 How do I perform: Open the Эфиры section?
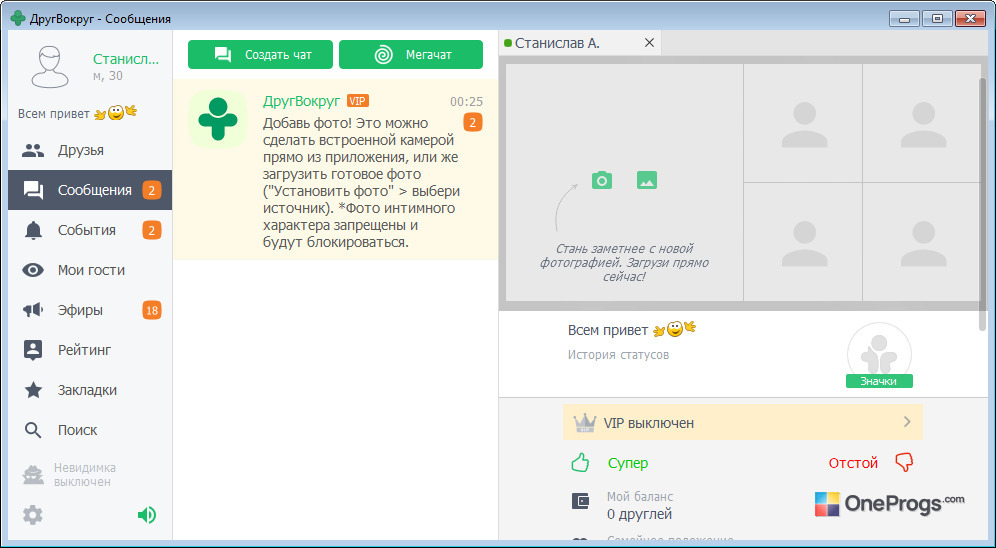point(90,310)
